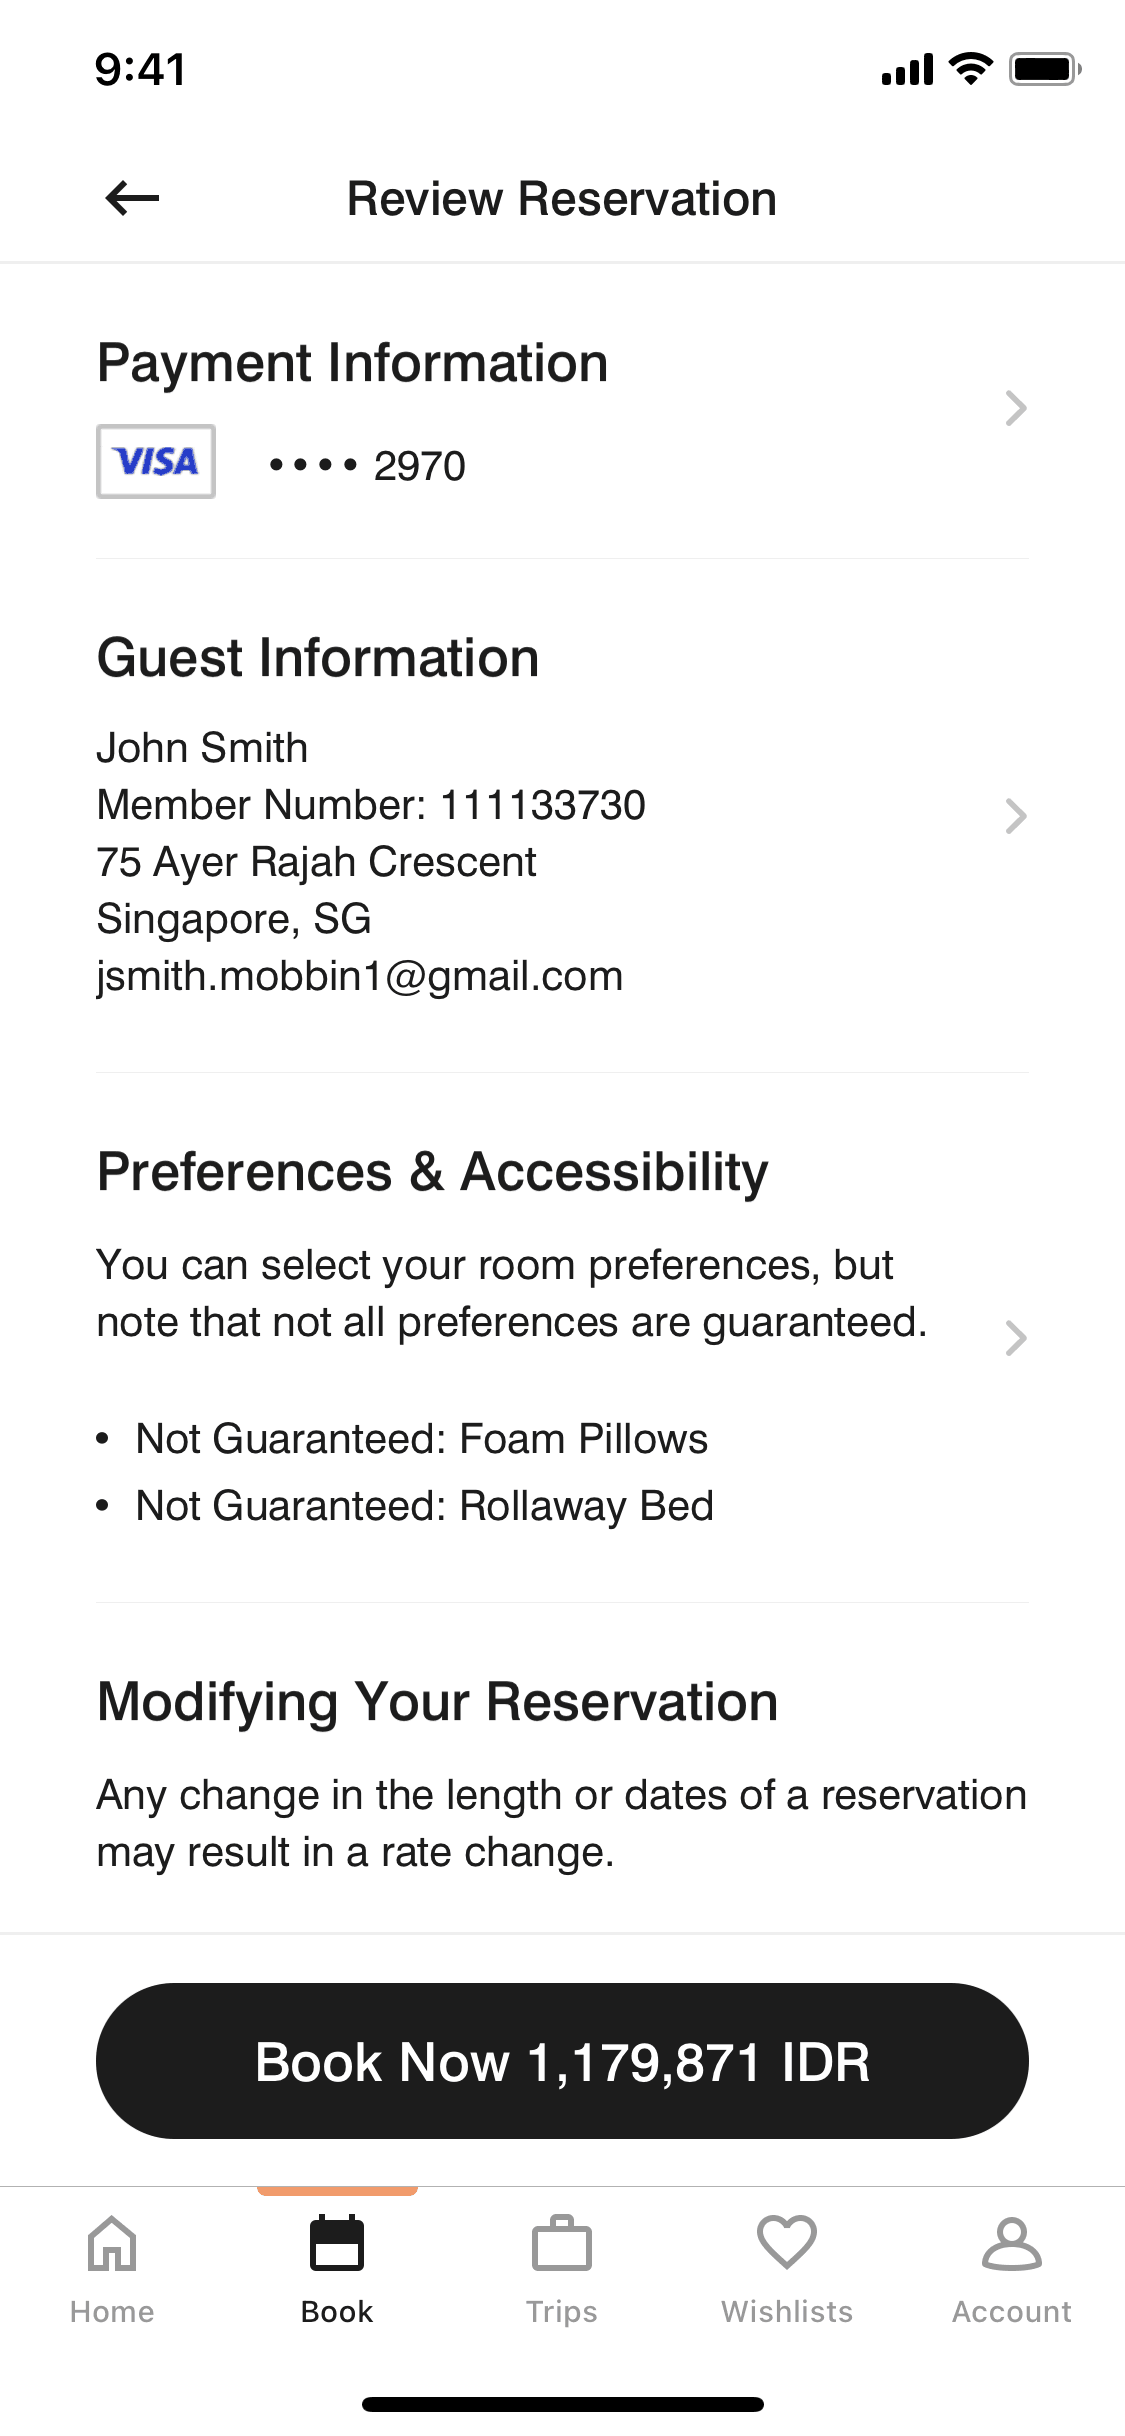This screenshot has height=2436, width=1125.
Task: Tap the jsmith.mobbin1@gmail.com email
Action: [360, 976]
